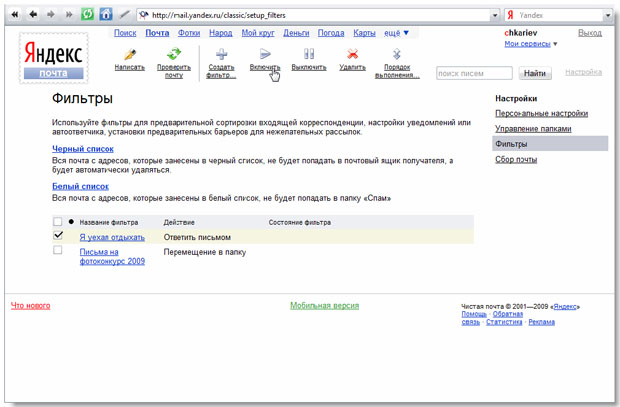Click the chkariev username text
The image size is (620, 407).
[521, 33]
